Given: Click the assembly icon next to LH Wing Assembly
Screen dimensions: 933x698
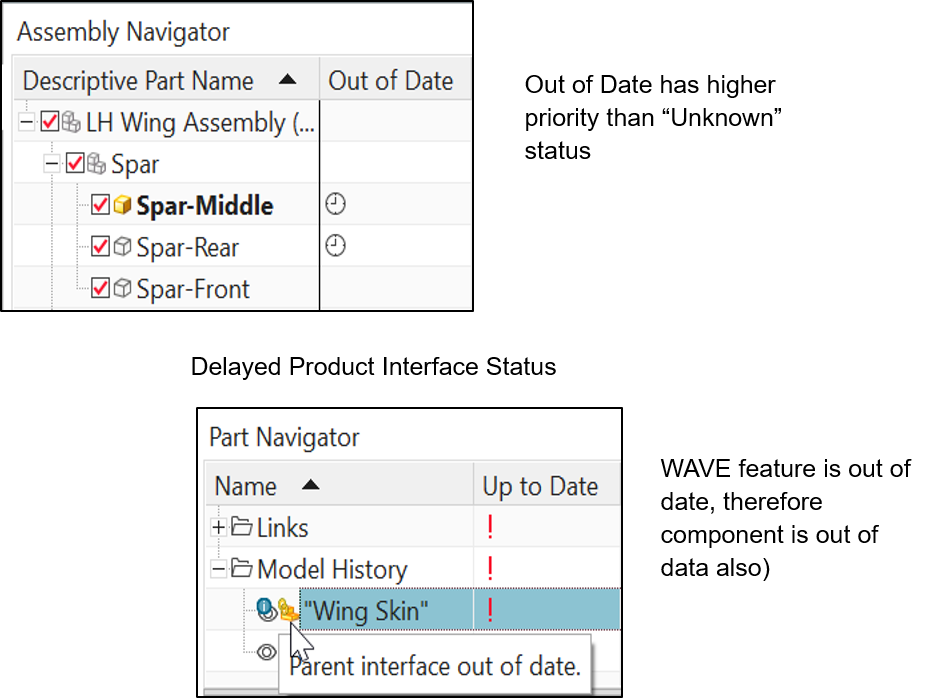Looking at the screenshot, I should click(x=71, y=121).
